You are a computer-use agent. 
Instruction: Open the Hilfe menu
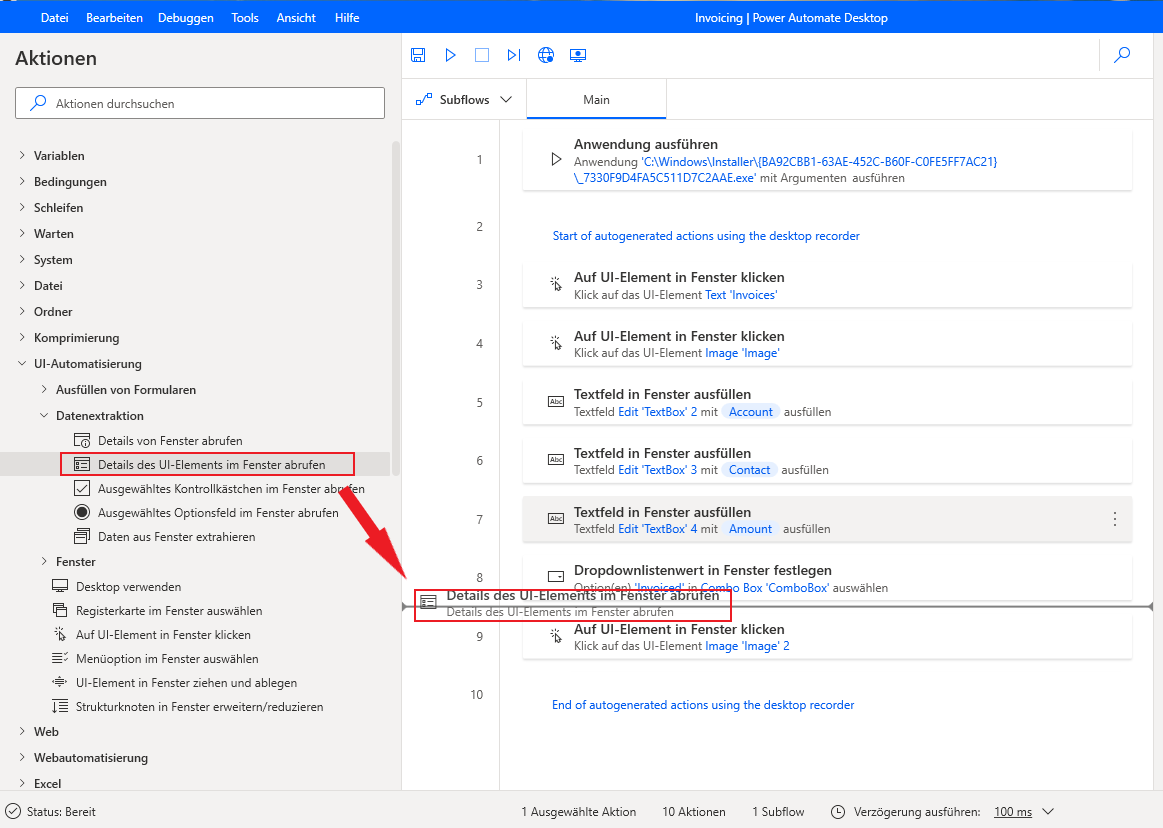pos(346,18)
